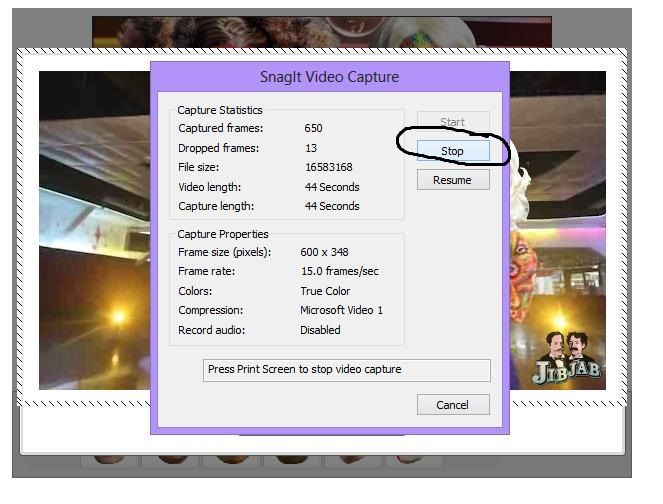Image resolution: width=663 pixels, height=504 pixels.
Task: Click the greyed-out Start button
Action: [453, 122]
